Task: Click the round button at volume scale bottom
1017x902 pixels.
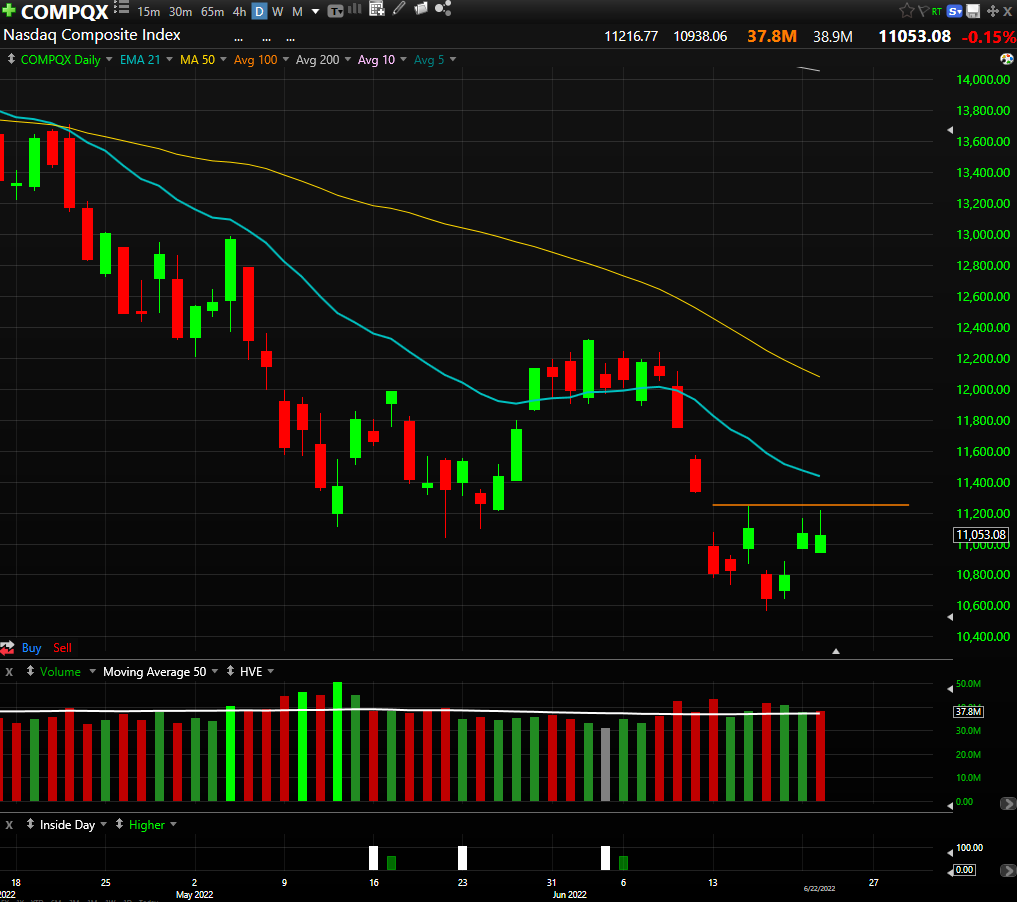Action: pos(1008,803)
